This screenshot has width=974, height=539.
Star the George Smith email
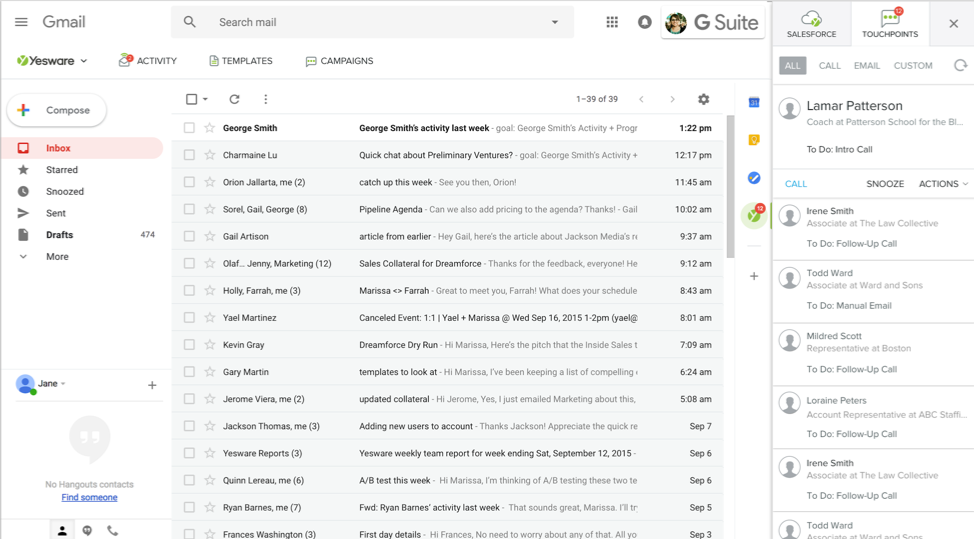210,128
